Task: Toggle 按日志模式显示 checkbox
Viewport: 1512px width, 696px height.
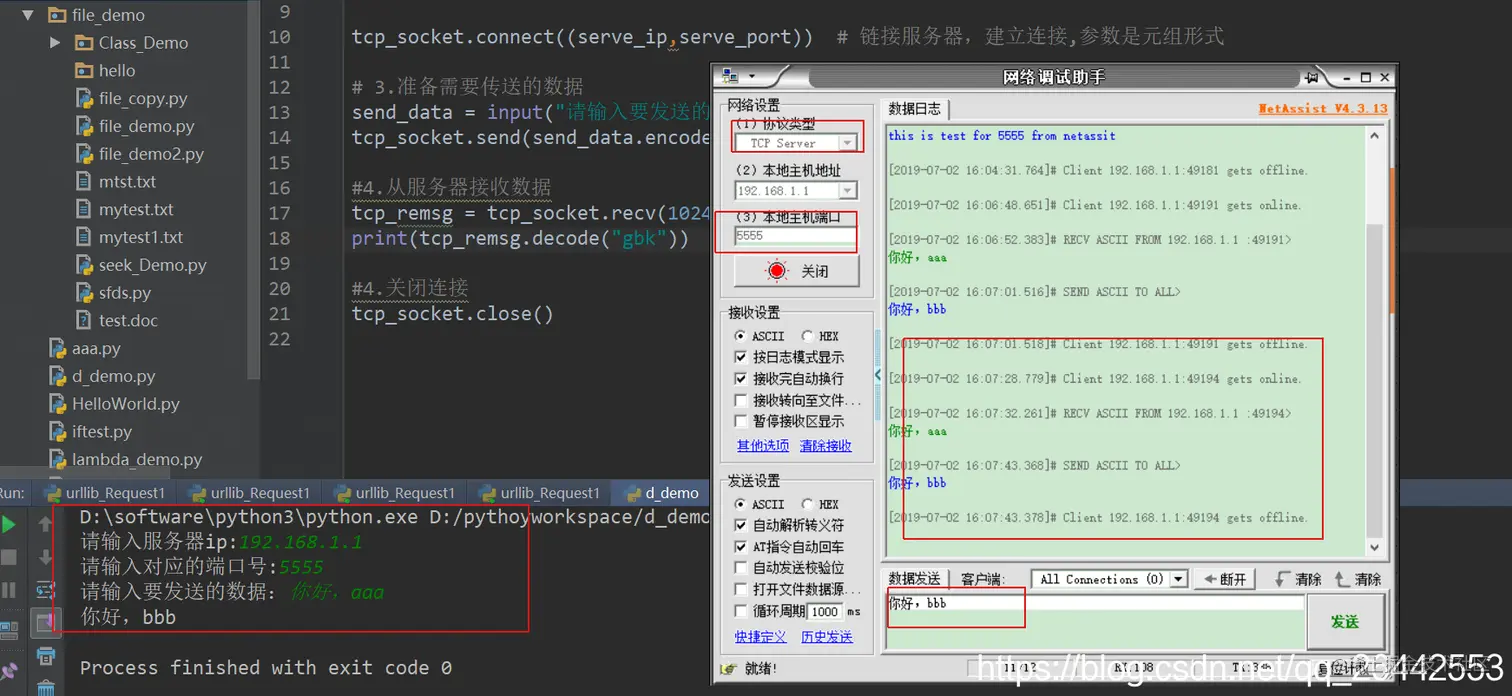Action: [x=741, y=357]
